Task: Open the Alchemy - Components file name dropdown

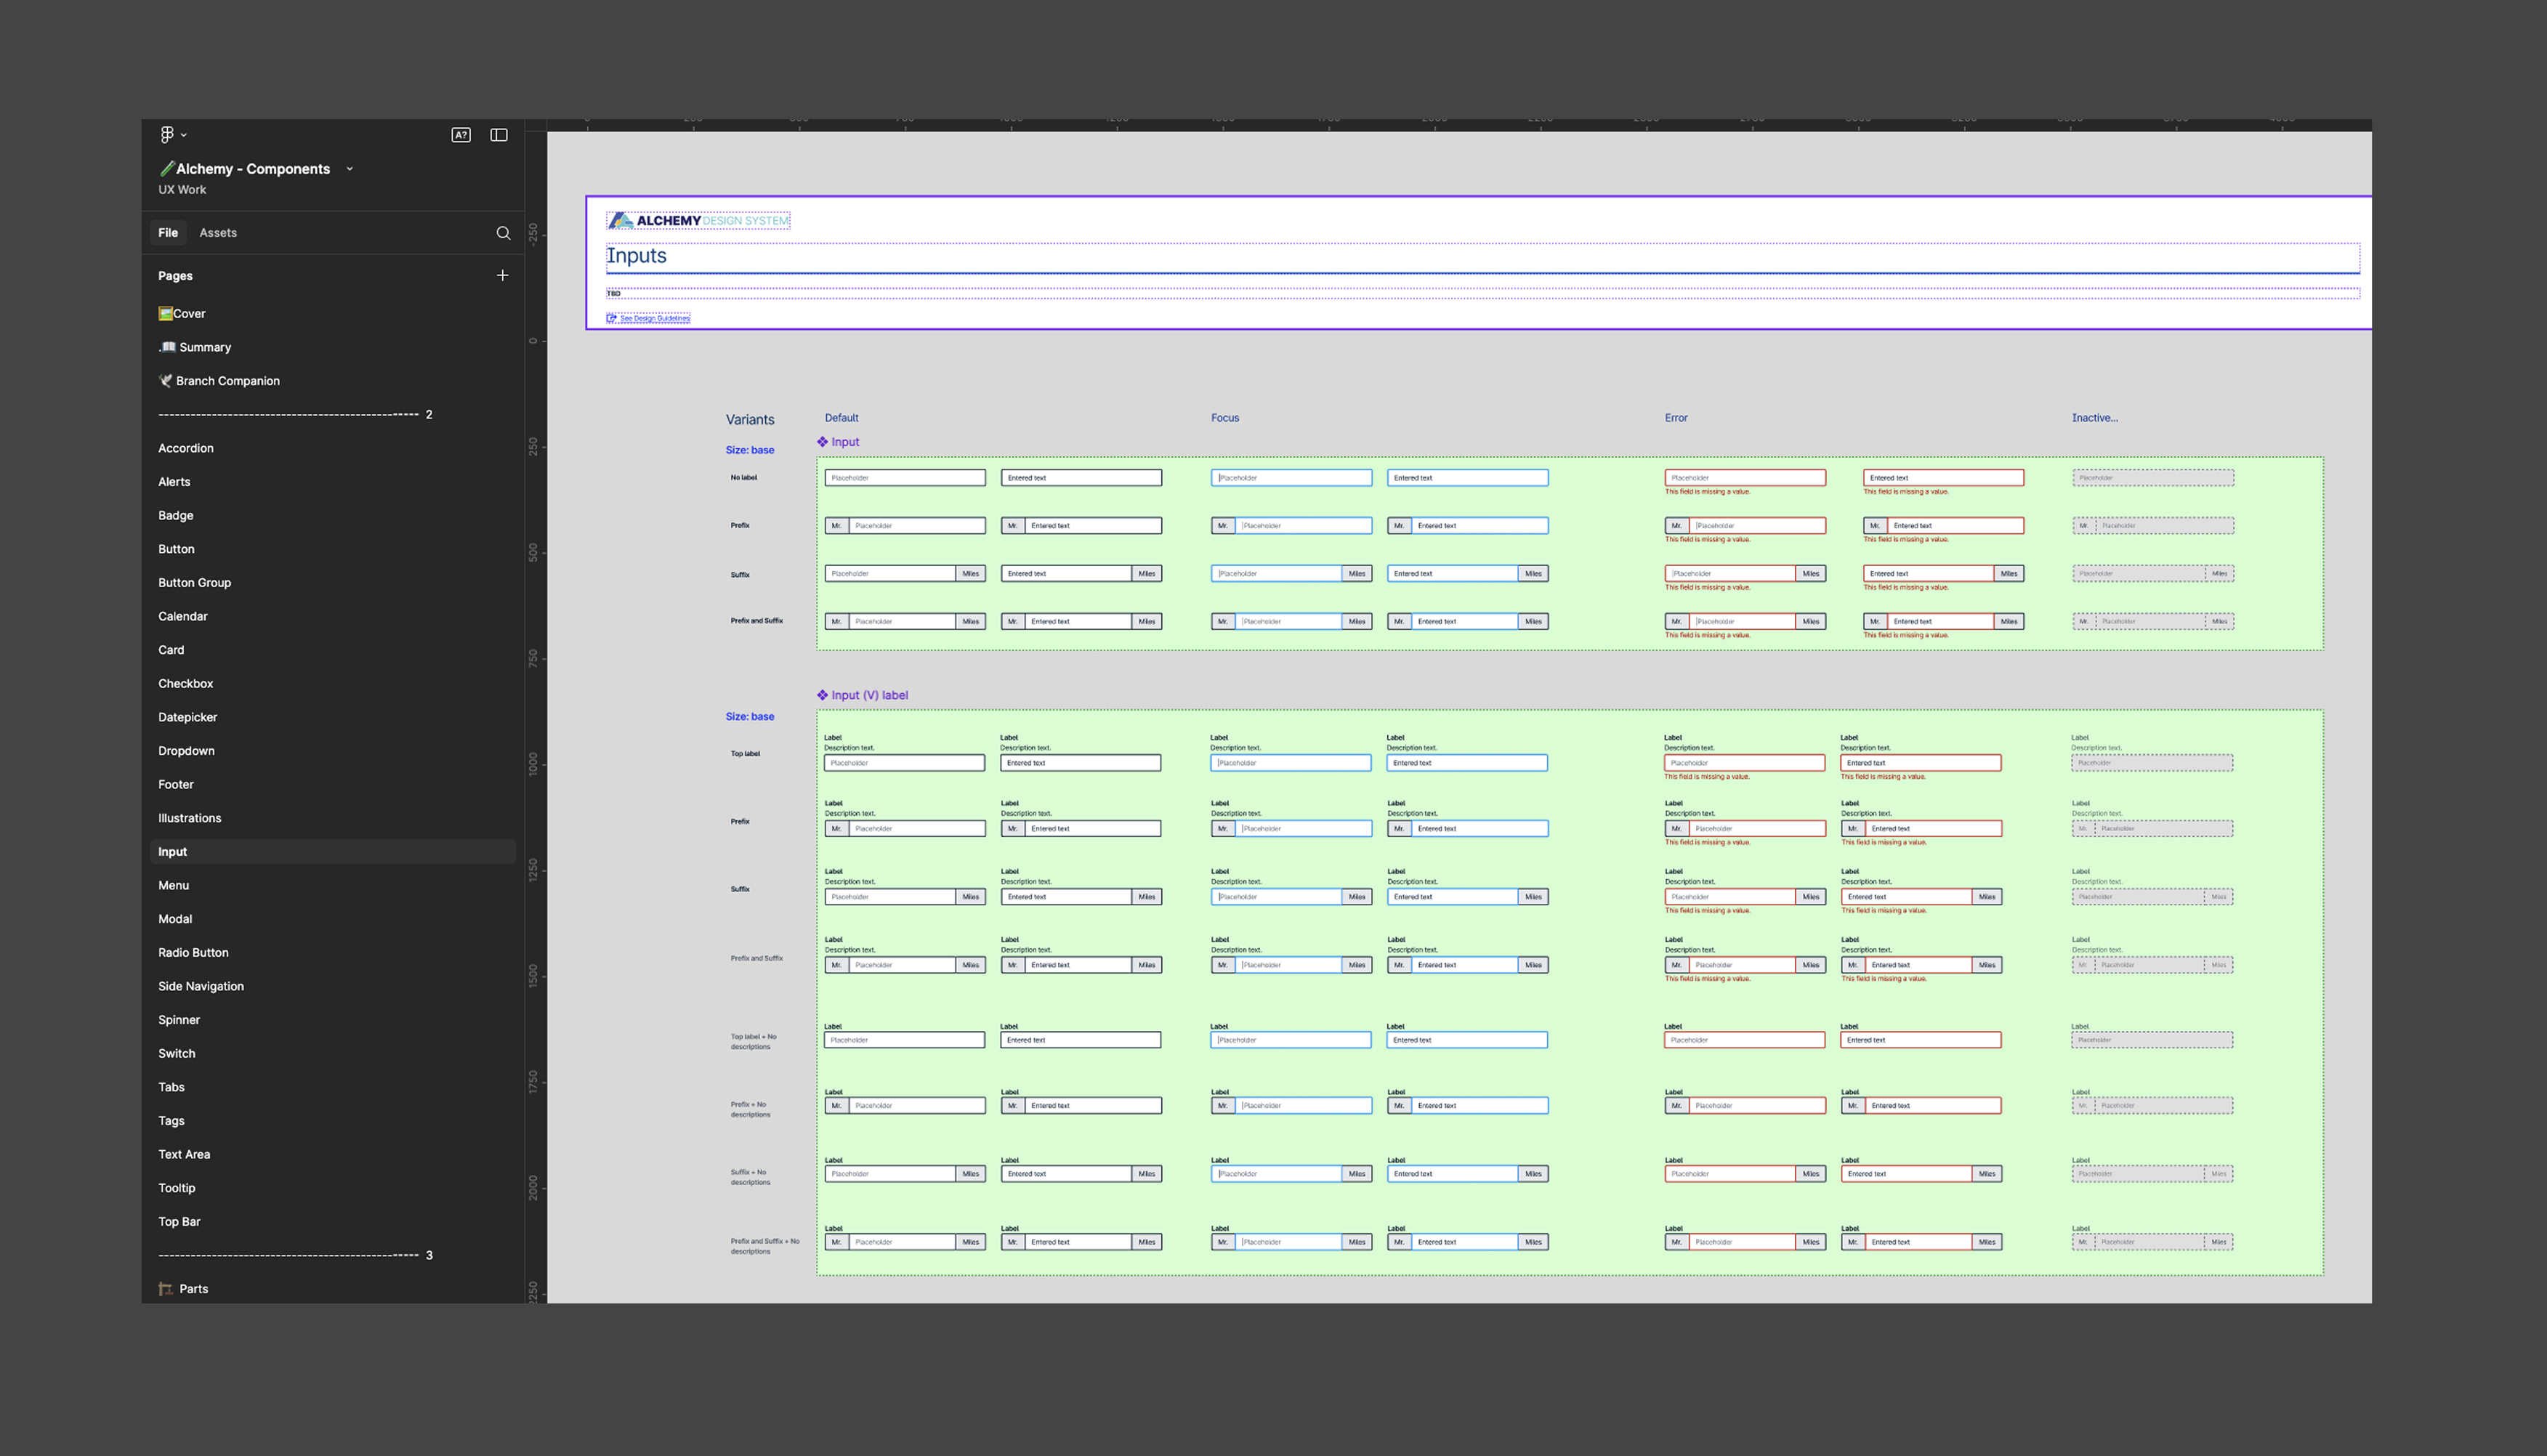Action: click(x=349, y=168)
